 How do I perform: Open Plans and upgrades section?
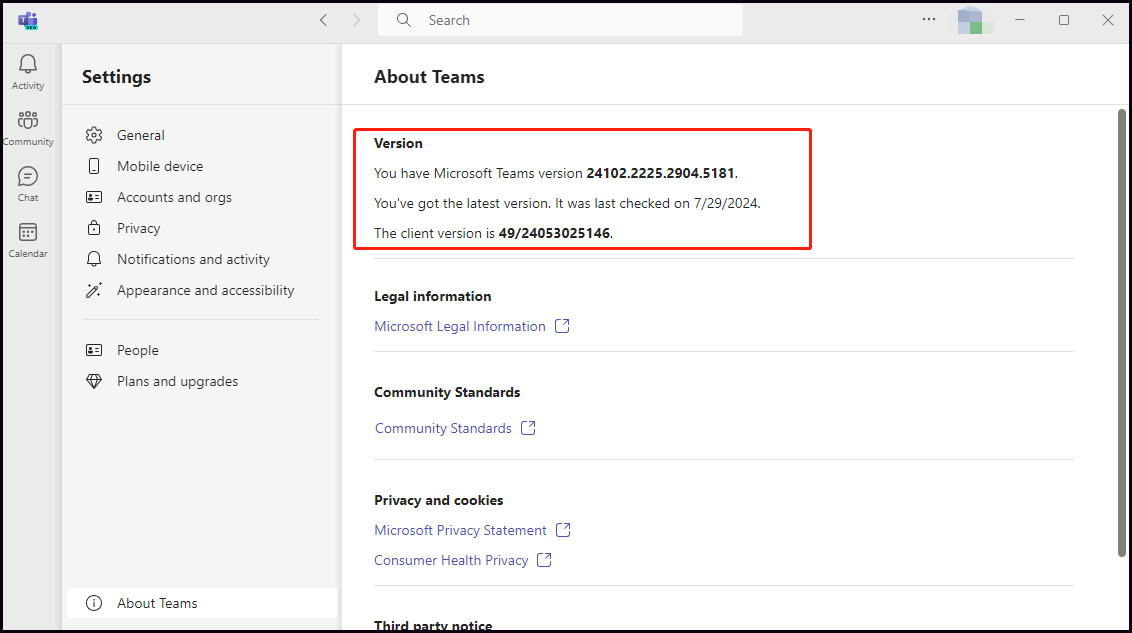177,381
